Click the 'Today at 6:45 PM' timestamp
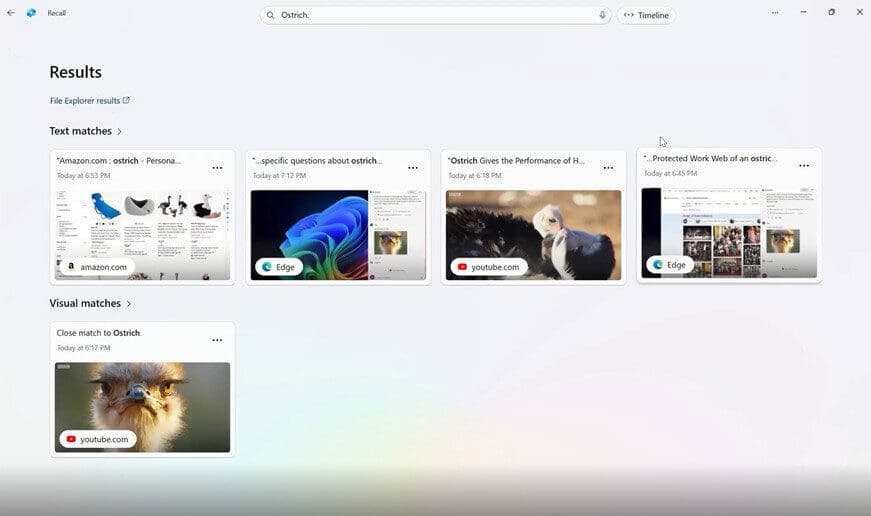This screenshot has width=871, height=516. [x=670, y=173]
